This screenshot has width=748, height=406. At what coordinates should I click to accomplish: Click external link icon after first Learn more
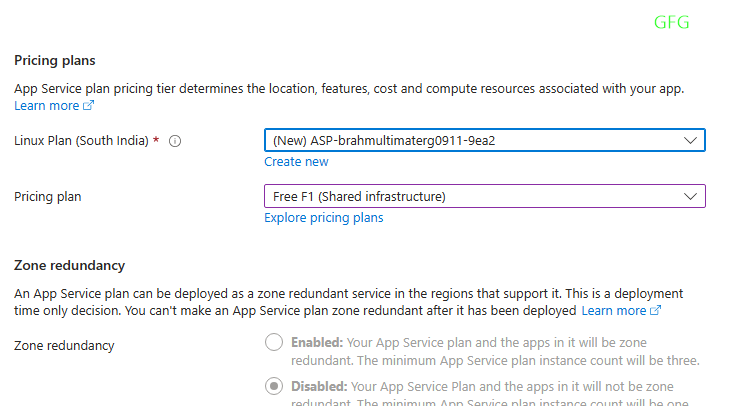point(88,106)
